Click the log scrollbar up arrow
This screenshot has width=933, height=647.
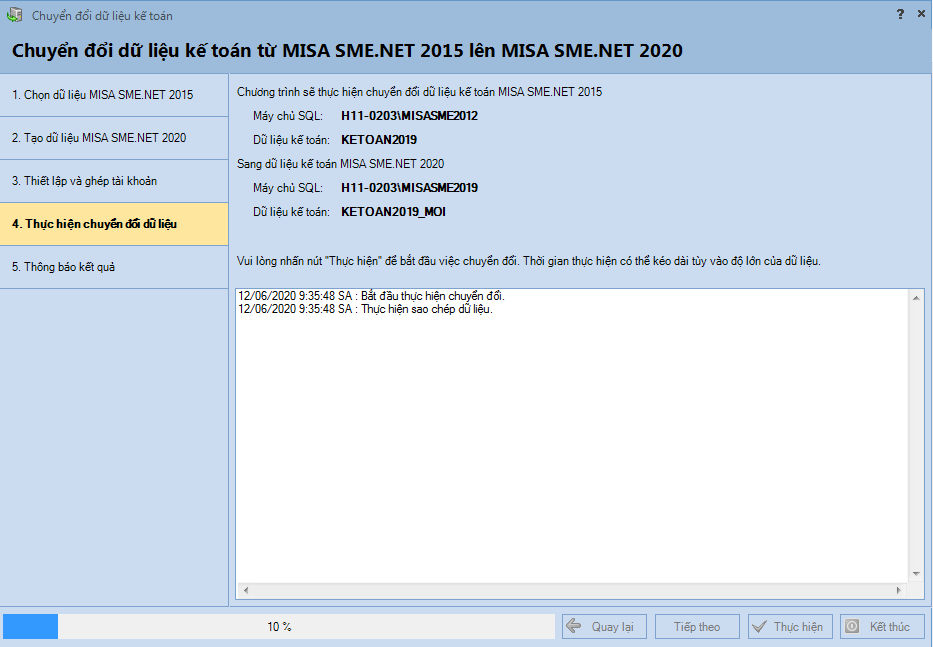click(x=916, y=298)
